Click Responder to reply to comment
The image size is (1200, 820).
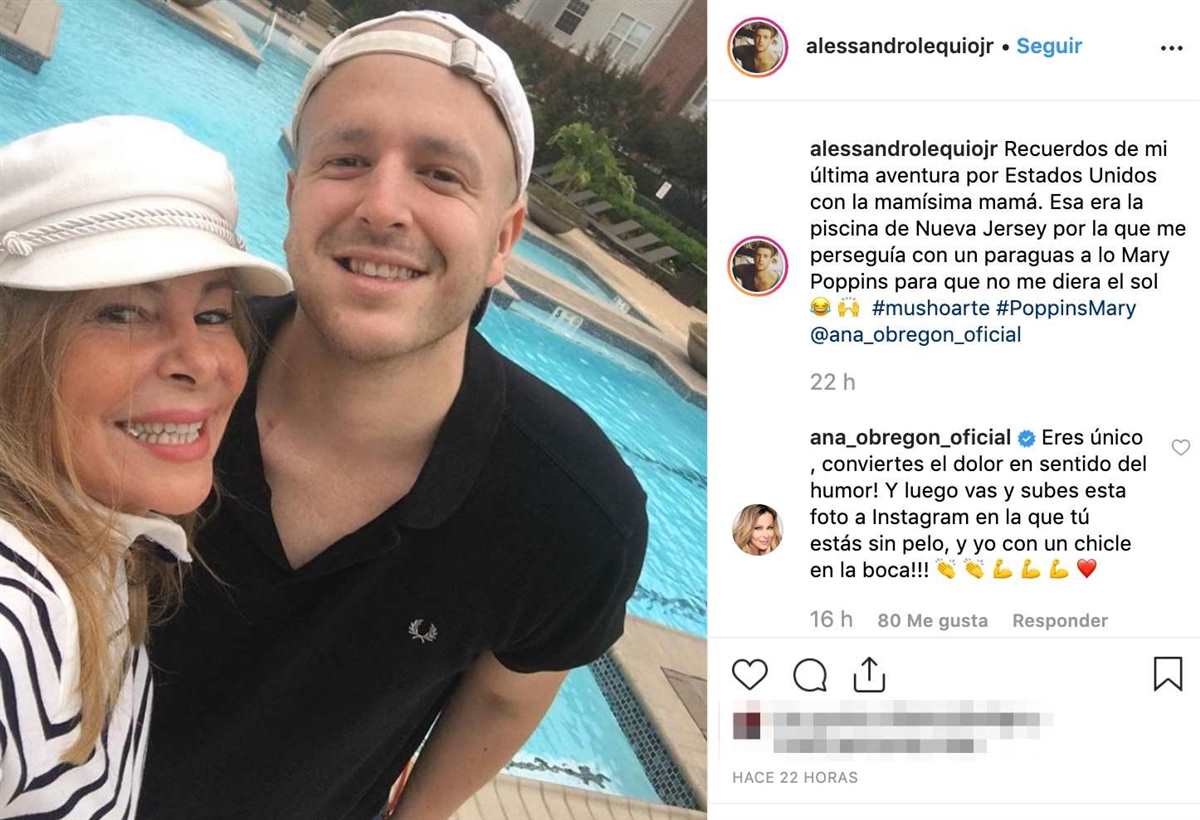1060,621
